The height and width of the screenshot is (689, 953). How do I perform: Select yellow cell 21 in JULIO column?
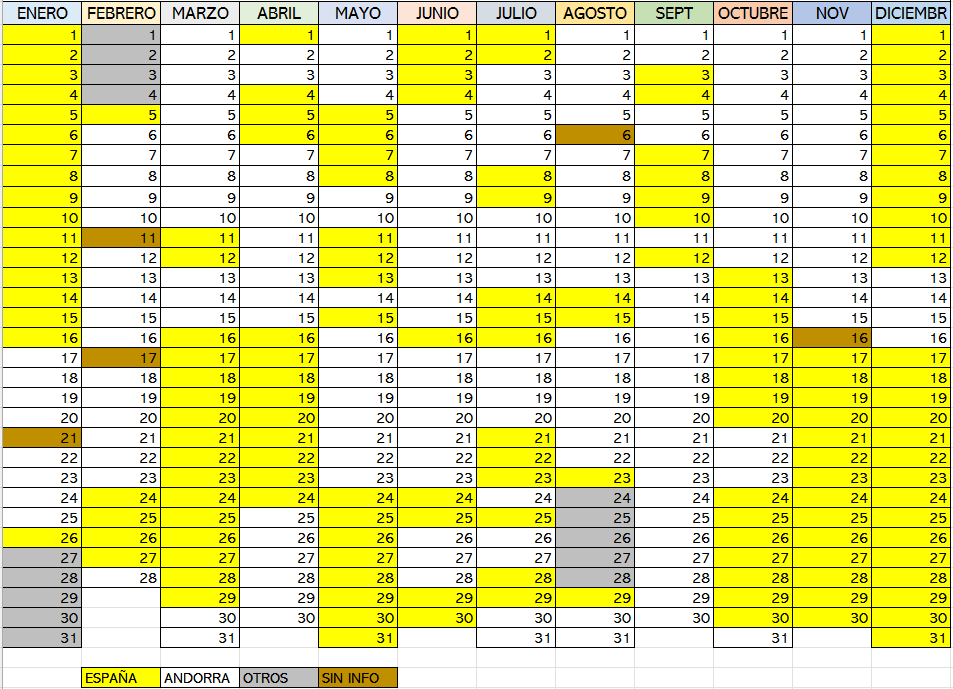(x=516, y=437)
